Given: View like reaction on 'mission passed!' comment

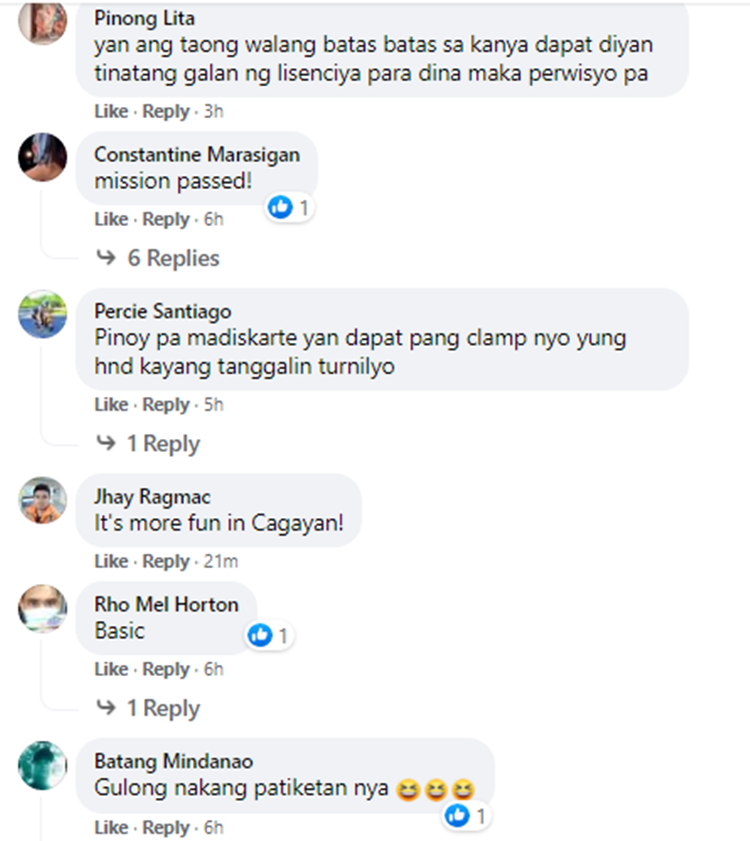Looking at the screenshot, I should point(290,208).
